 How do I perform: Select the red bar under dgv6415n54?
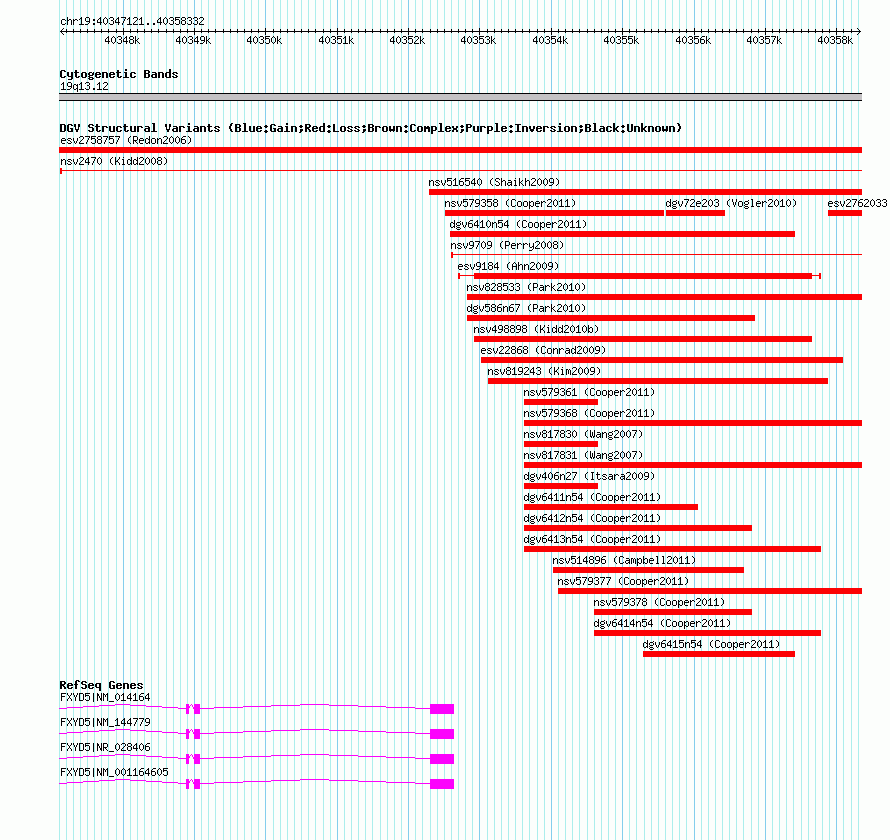point(719,654)
